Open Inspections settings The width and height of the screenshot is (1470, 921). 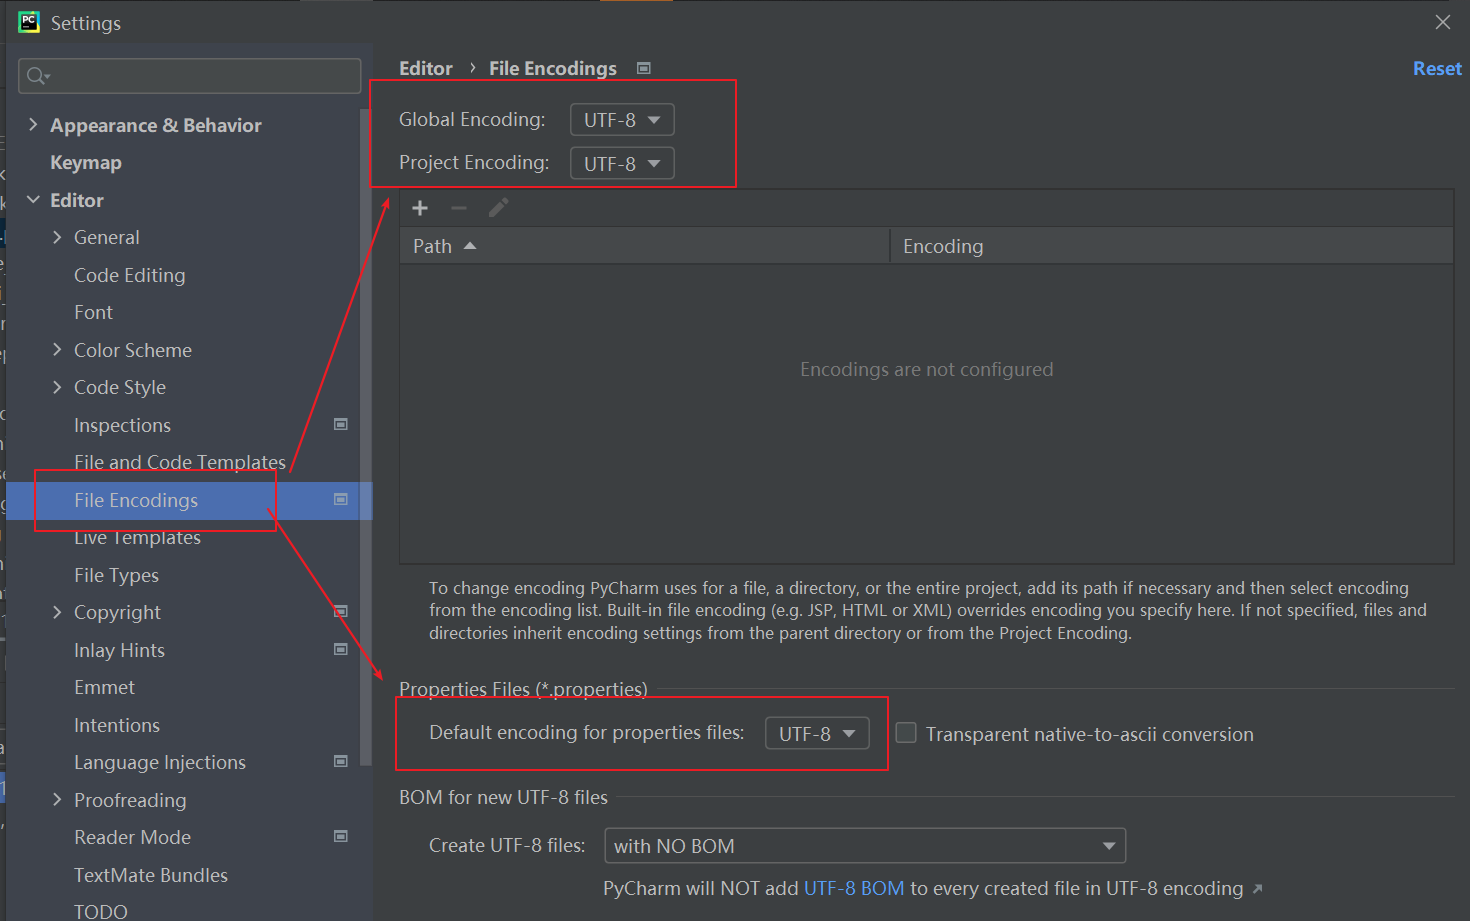pyautogui.click(x=122, y=425)
